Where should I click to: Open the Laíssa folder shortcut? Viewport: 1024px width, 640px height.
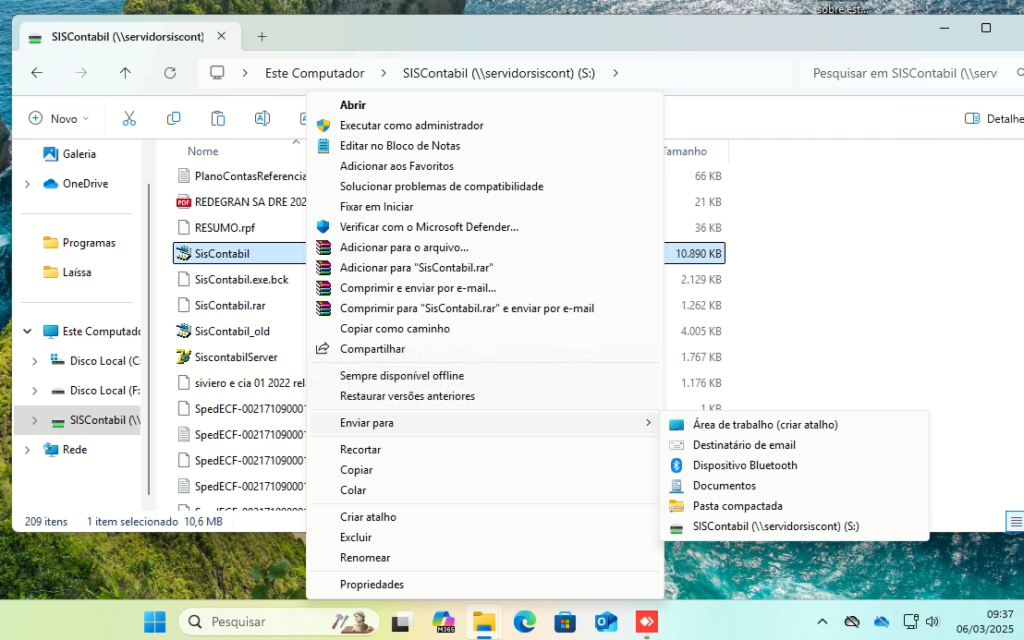point(67,272)
